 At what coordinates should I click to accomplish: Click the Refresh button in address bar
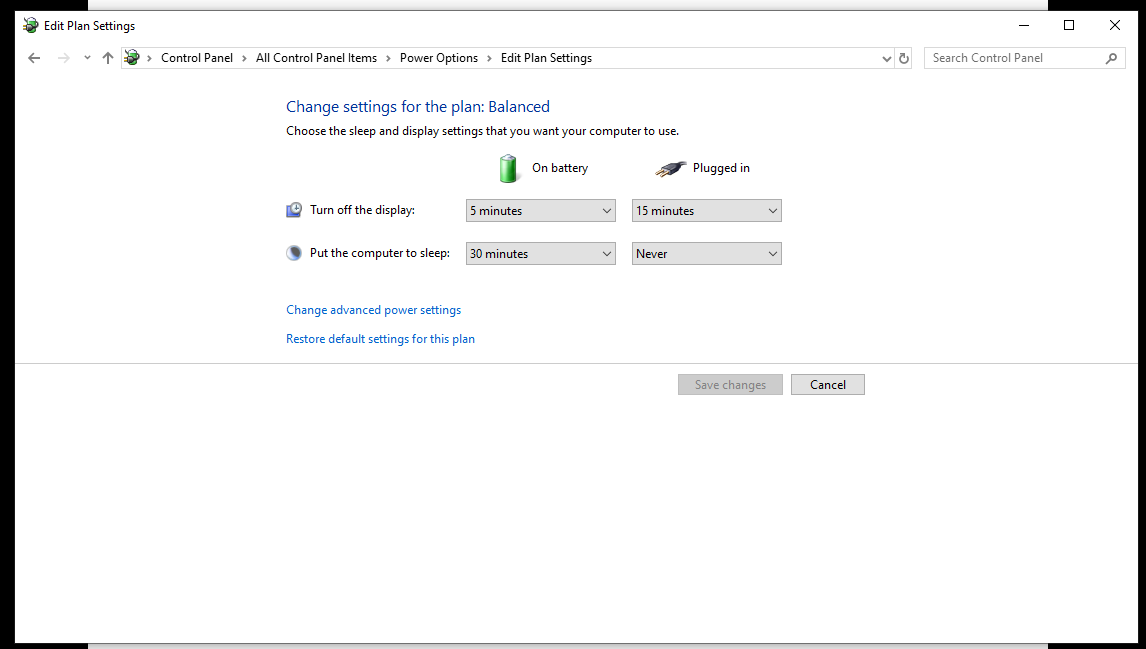[904, 58]
